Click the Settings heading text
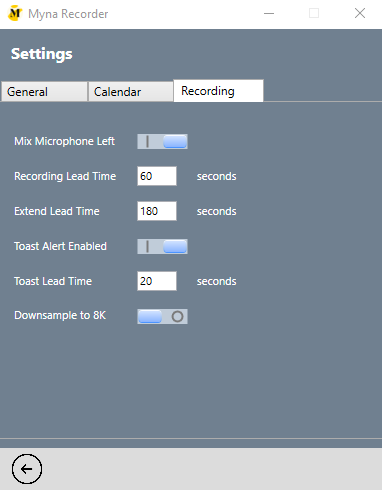382x490 pixels. click(42, 54)
